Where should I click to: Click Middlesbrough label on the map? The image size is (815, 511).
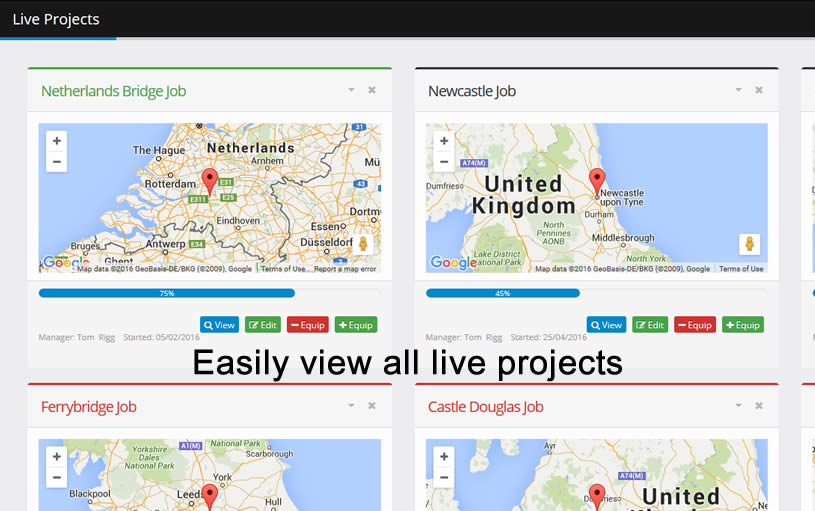[623, 238]
